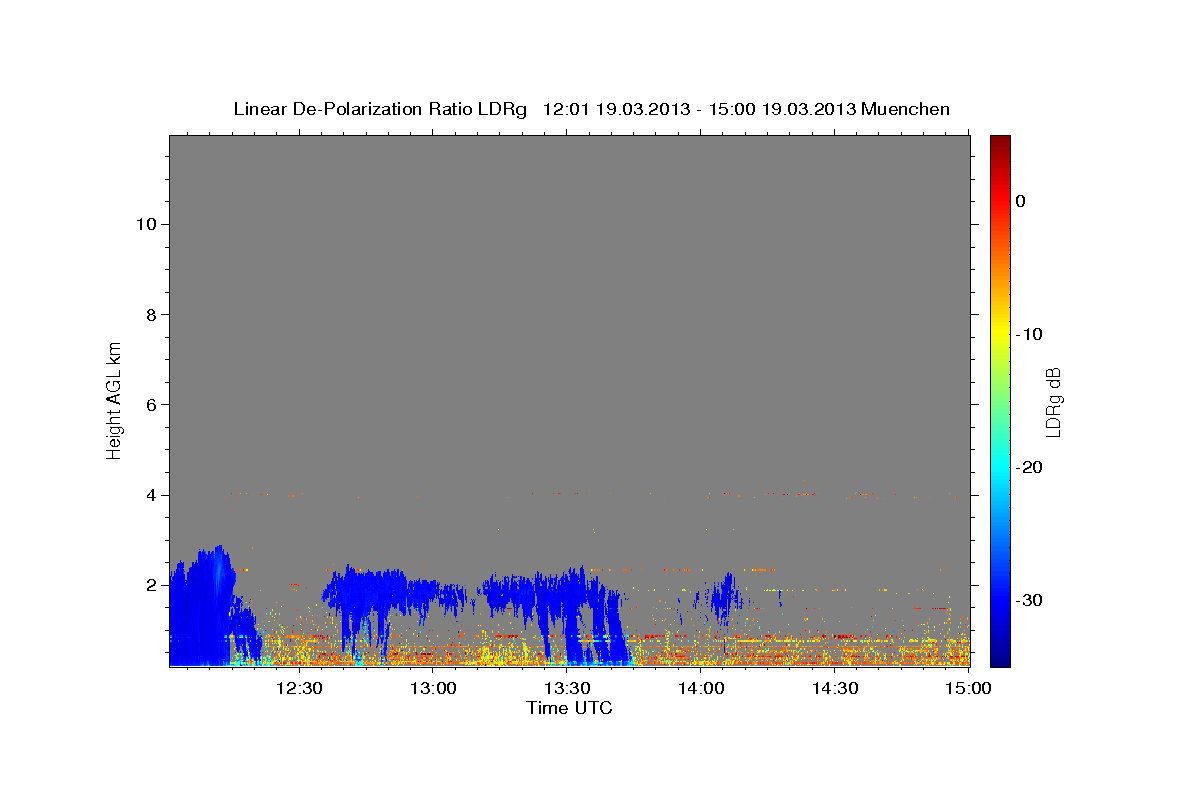Click the height label 6
Image resolution: width=1200 pixels, height=800 pixels.
click(x=151, y=404)
